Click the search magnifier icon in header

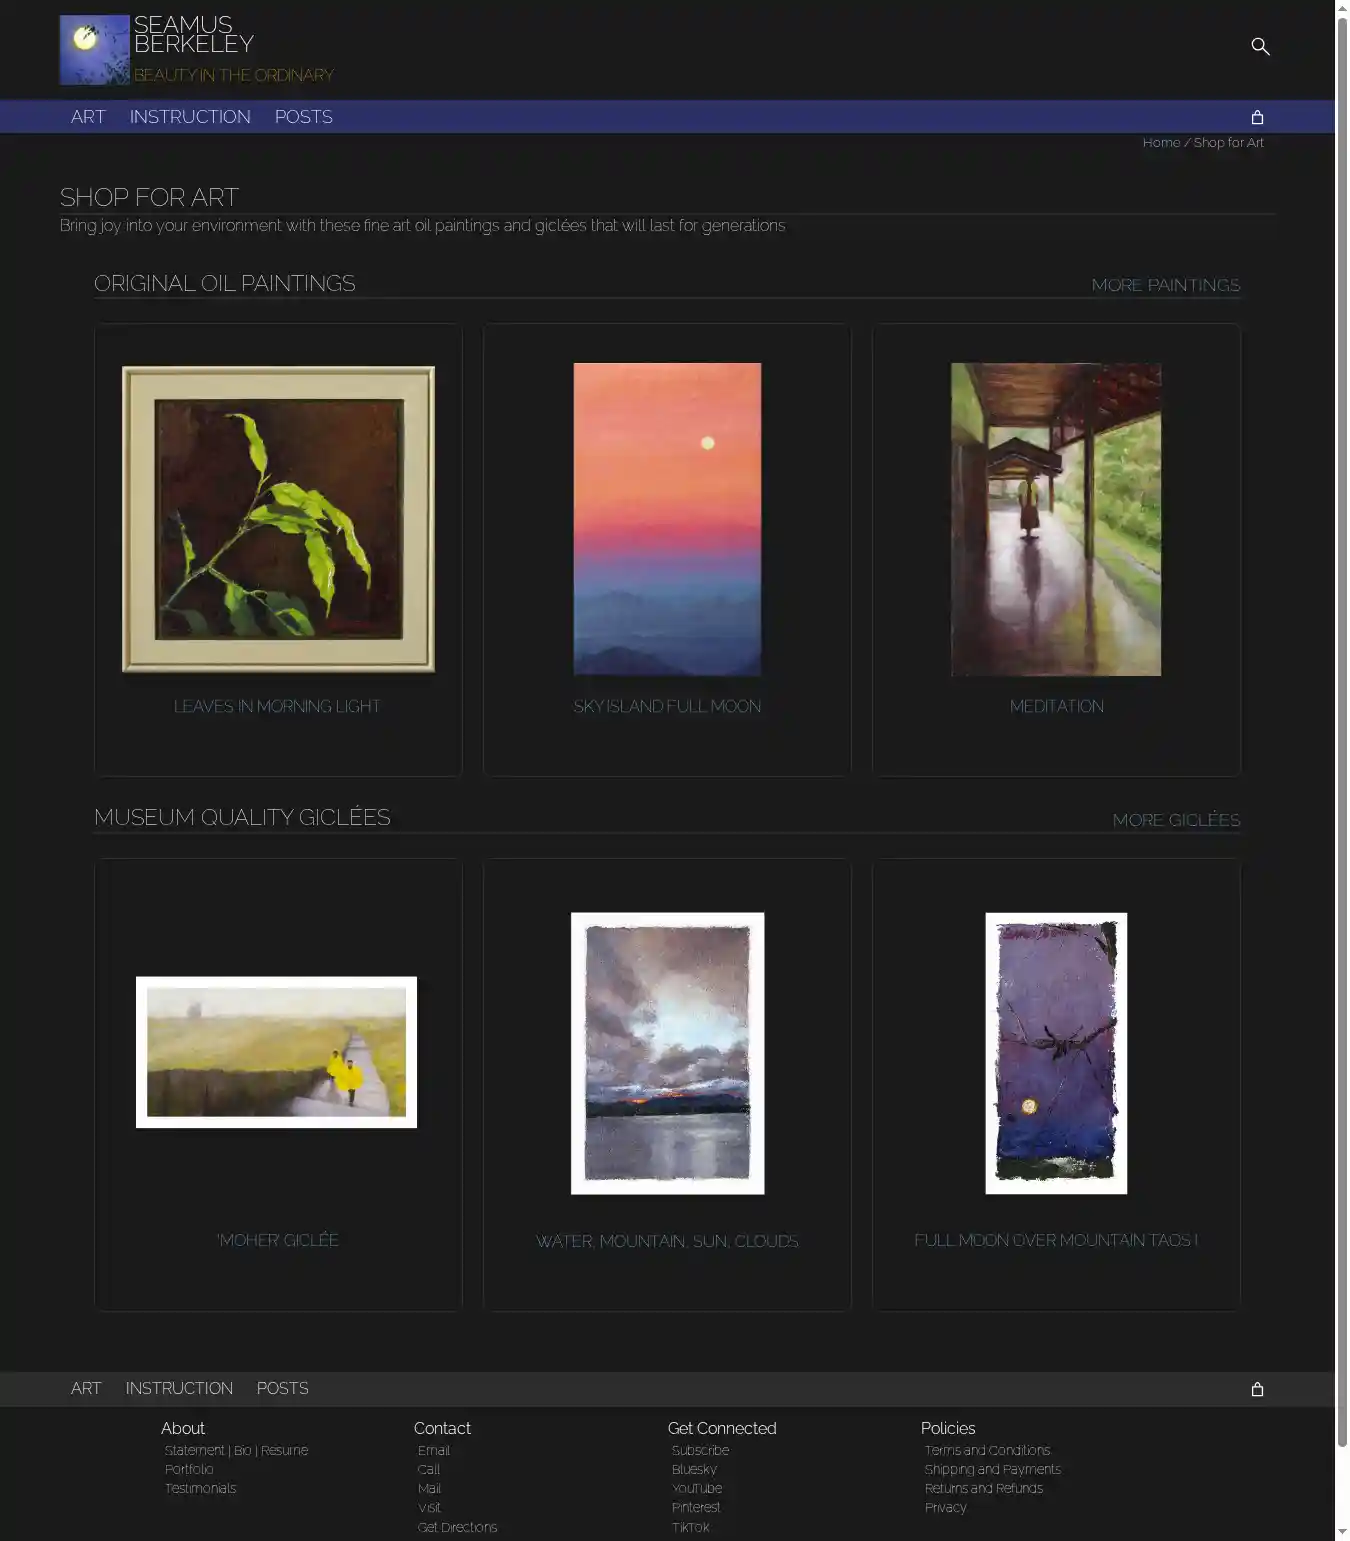tap(1260, 47)
